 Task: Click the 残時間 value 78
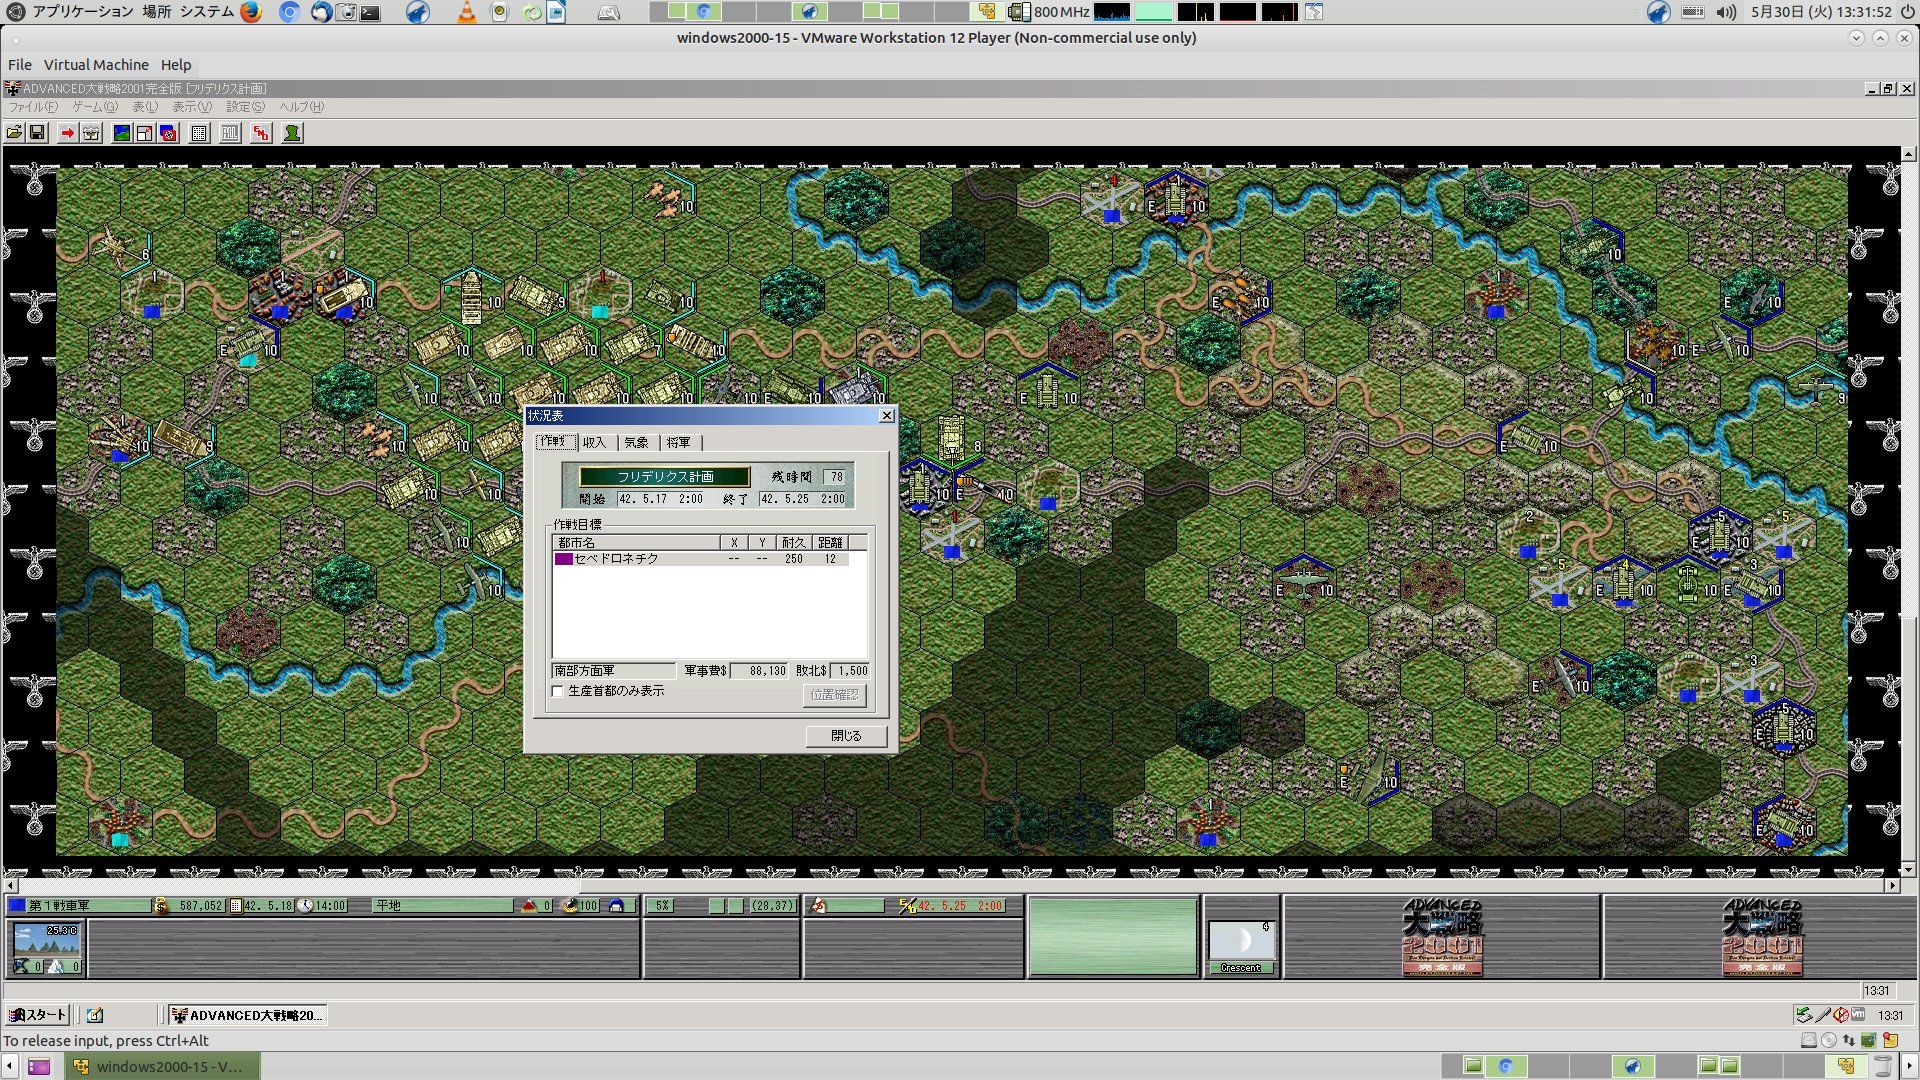coord(836,477)
